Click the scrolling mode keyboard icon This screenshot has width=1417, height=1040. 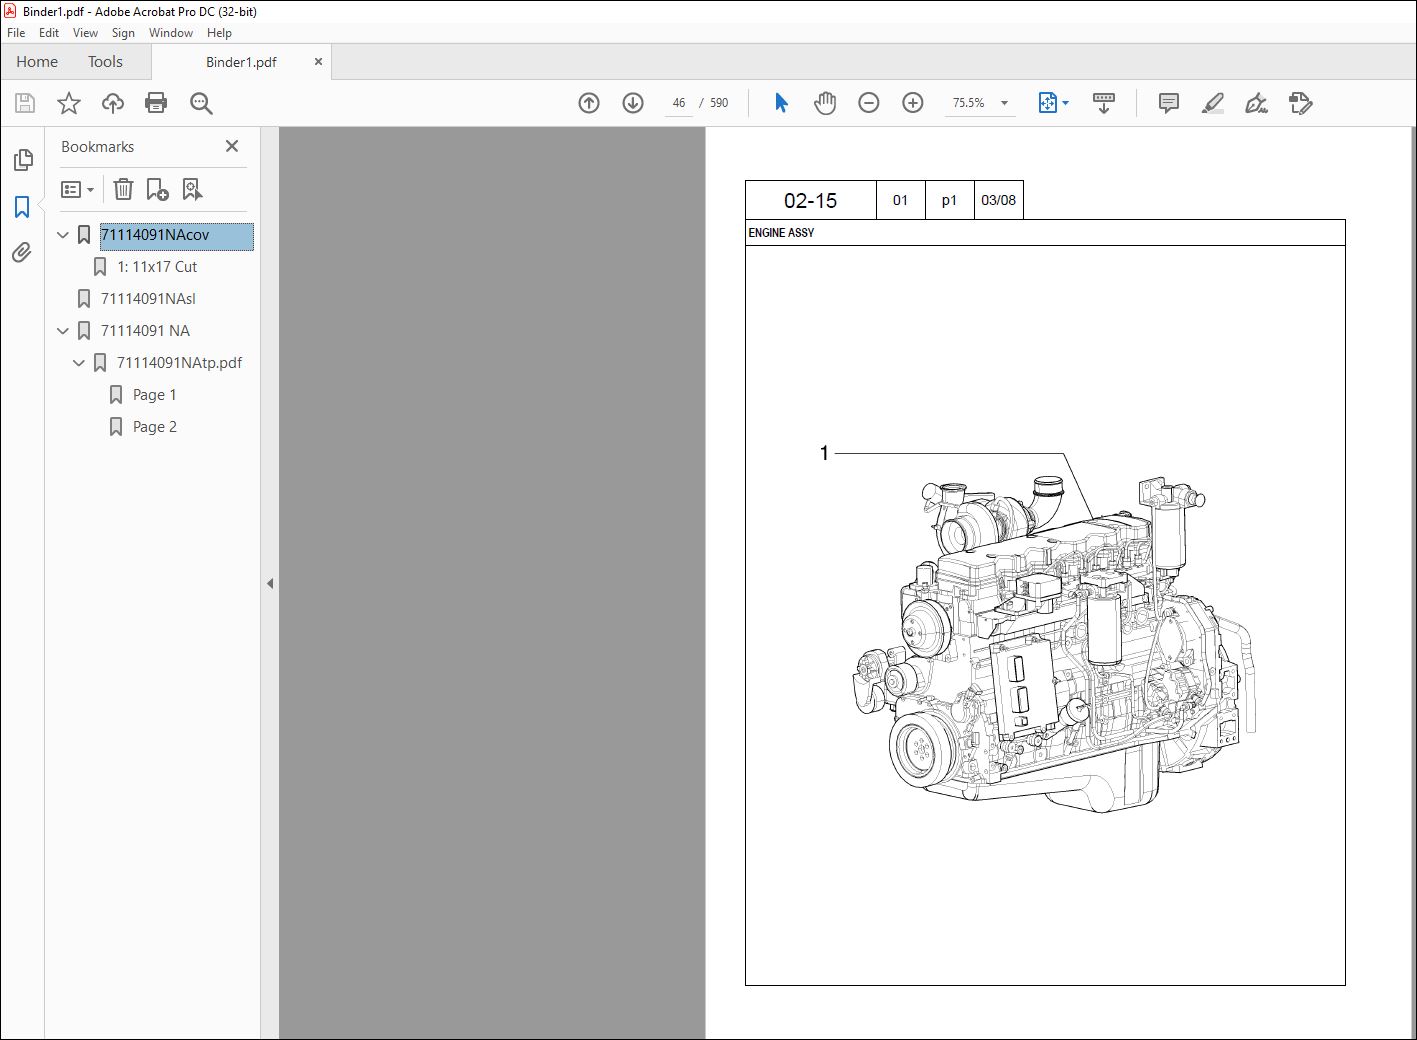coord(1104,103)
